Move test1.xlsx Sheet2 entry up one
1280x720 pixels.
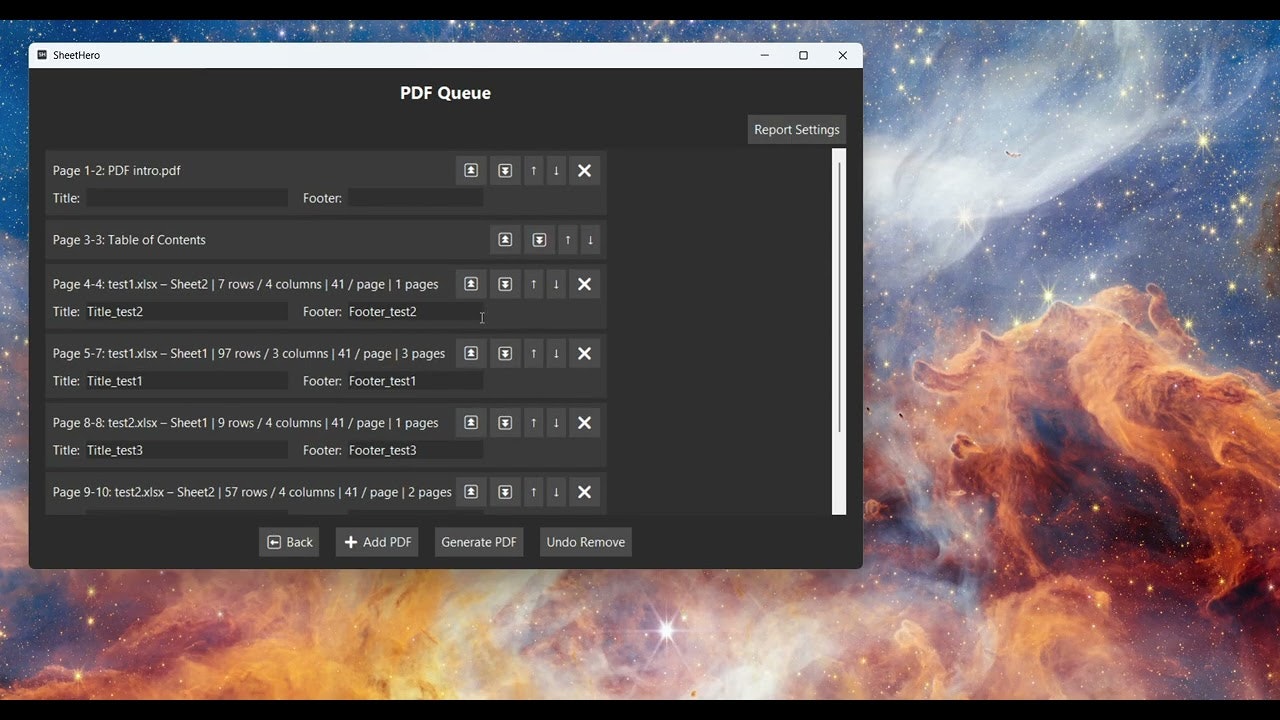[x=534, y=284]
